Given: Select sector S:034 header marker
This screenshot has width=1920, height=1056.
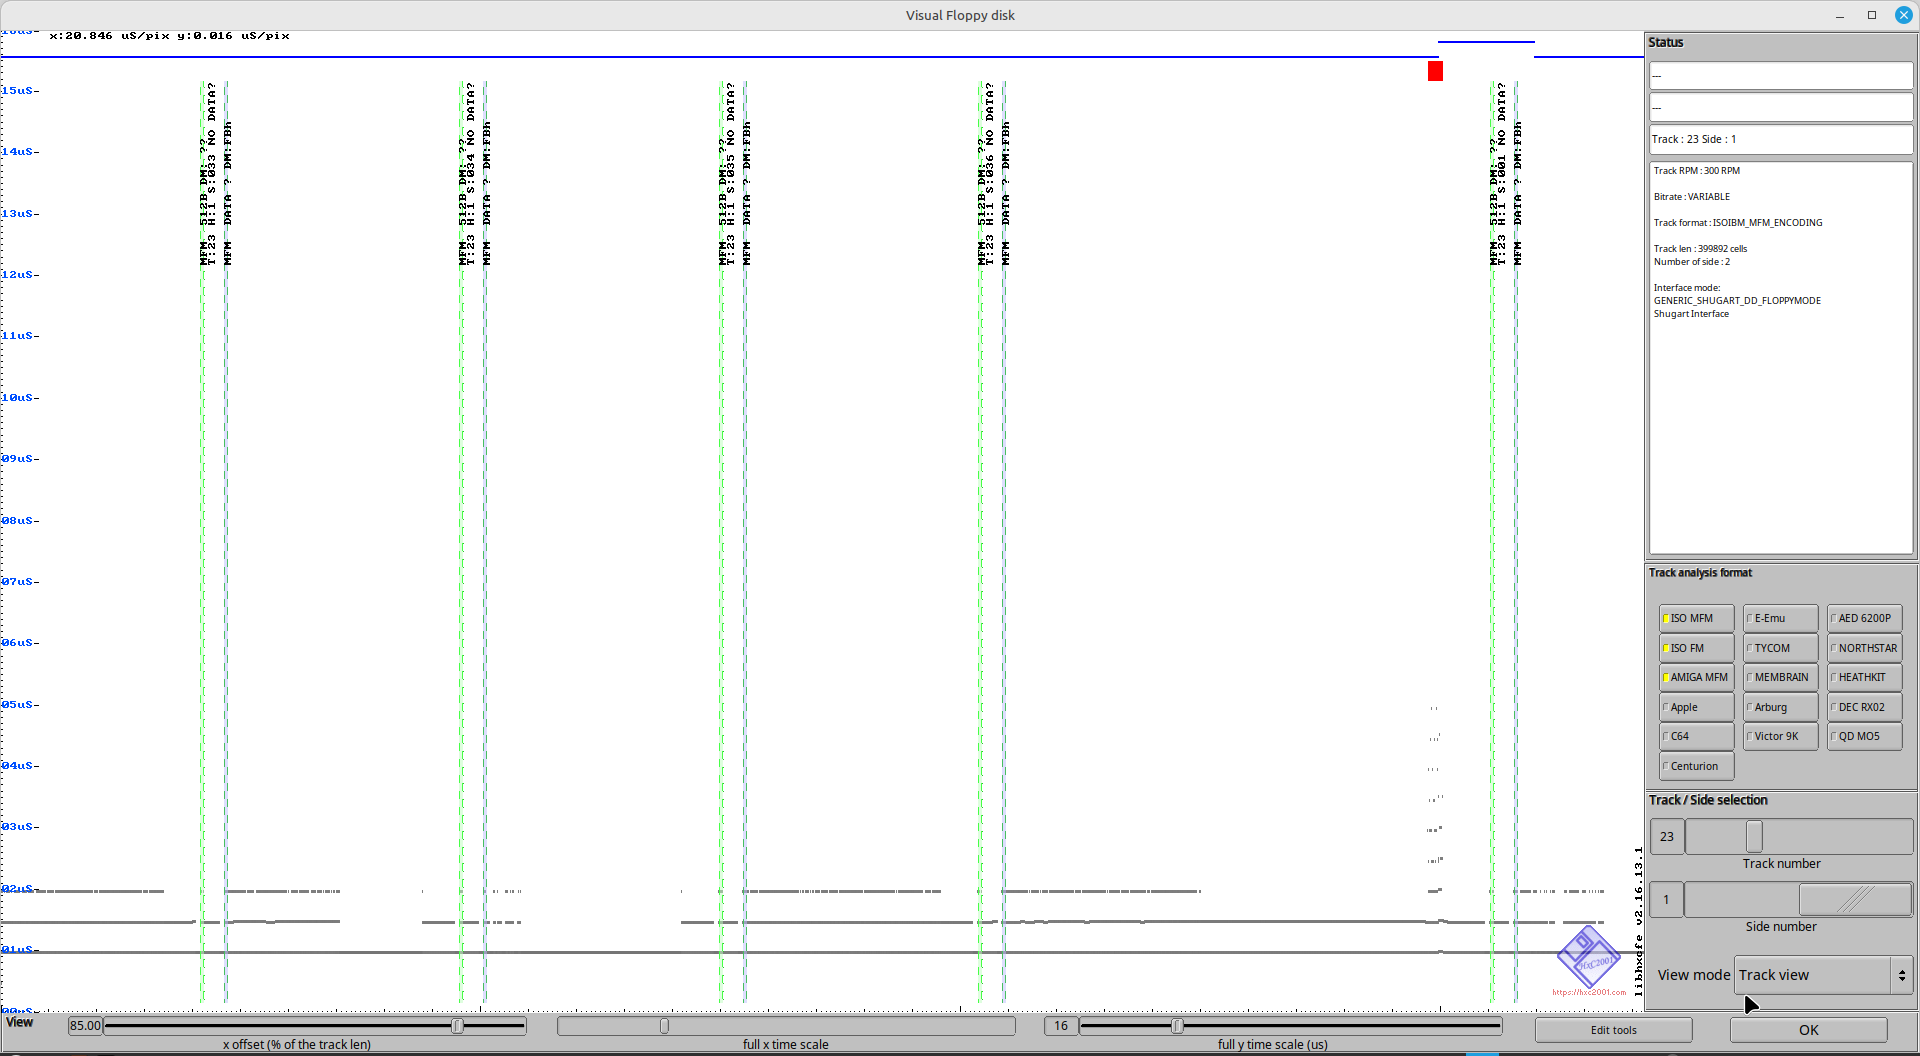Looking at the screenshot, I should tap(466, 175).
